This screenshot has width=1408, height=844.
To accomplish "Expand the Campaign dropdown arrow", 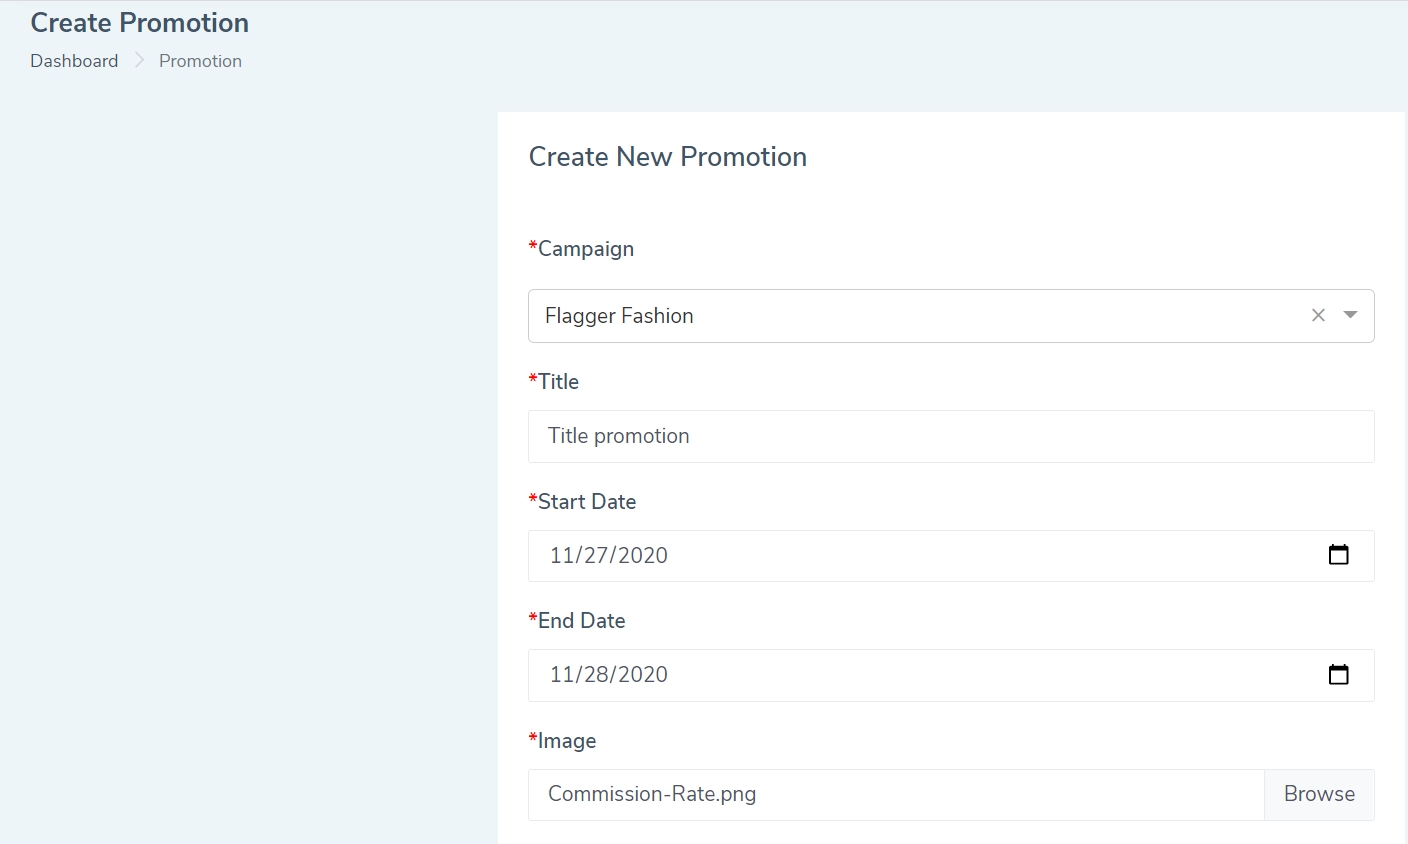I will click(1350, 315).
